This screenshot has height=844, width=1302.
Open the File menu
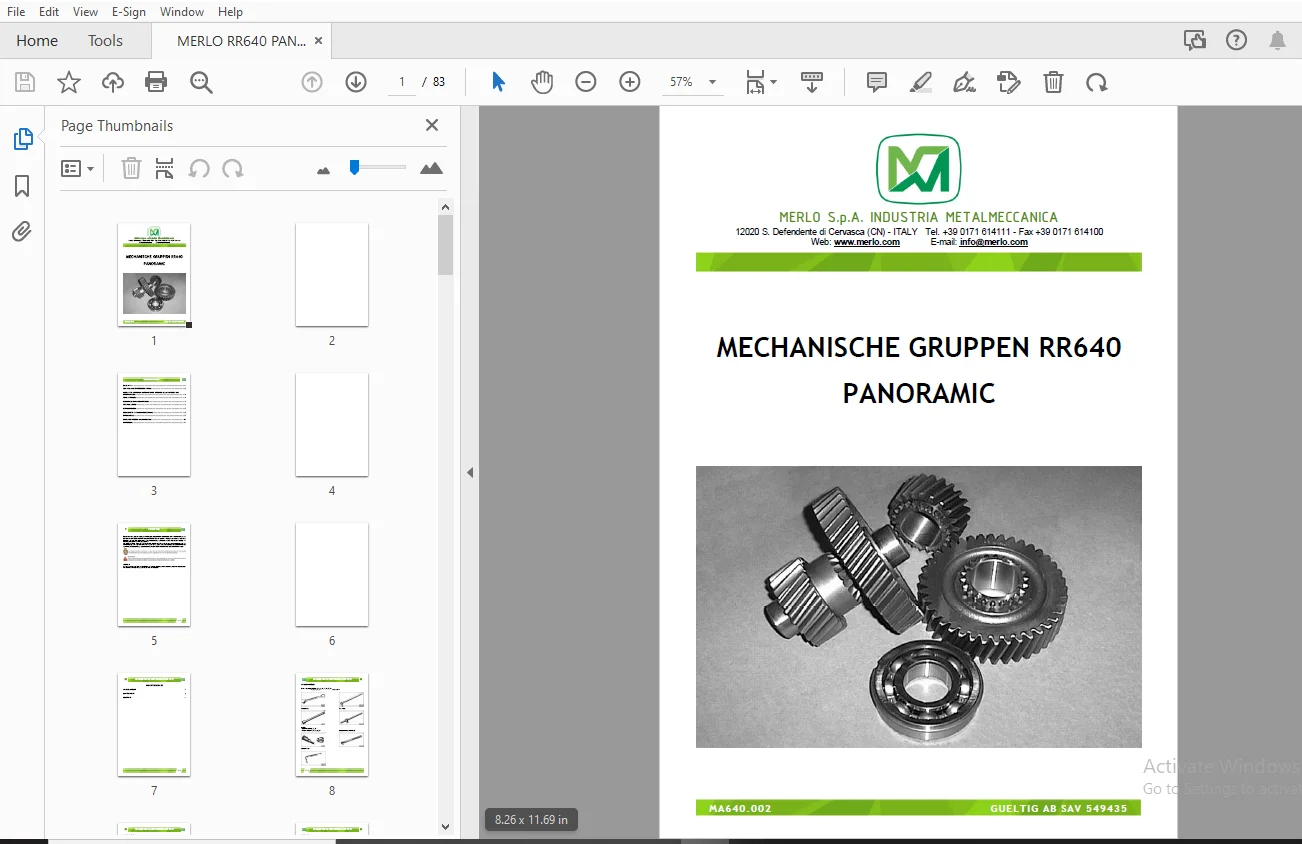(x=16, y=12)
